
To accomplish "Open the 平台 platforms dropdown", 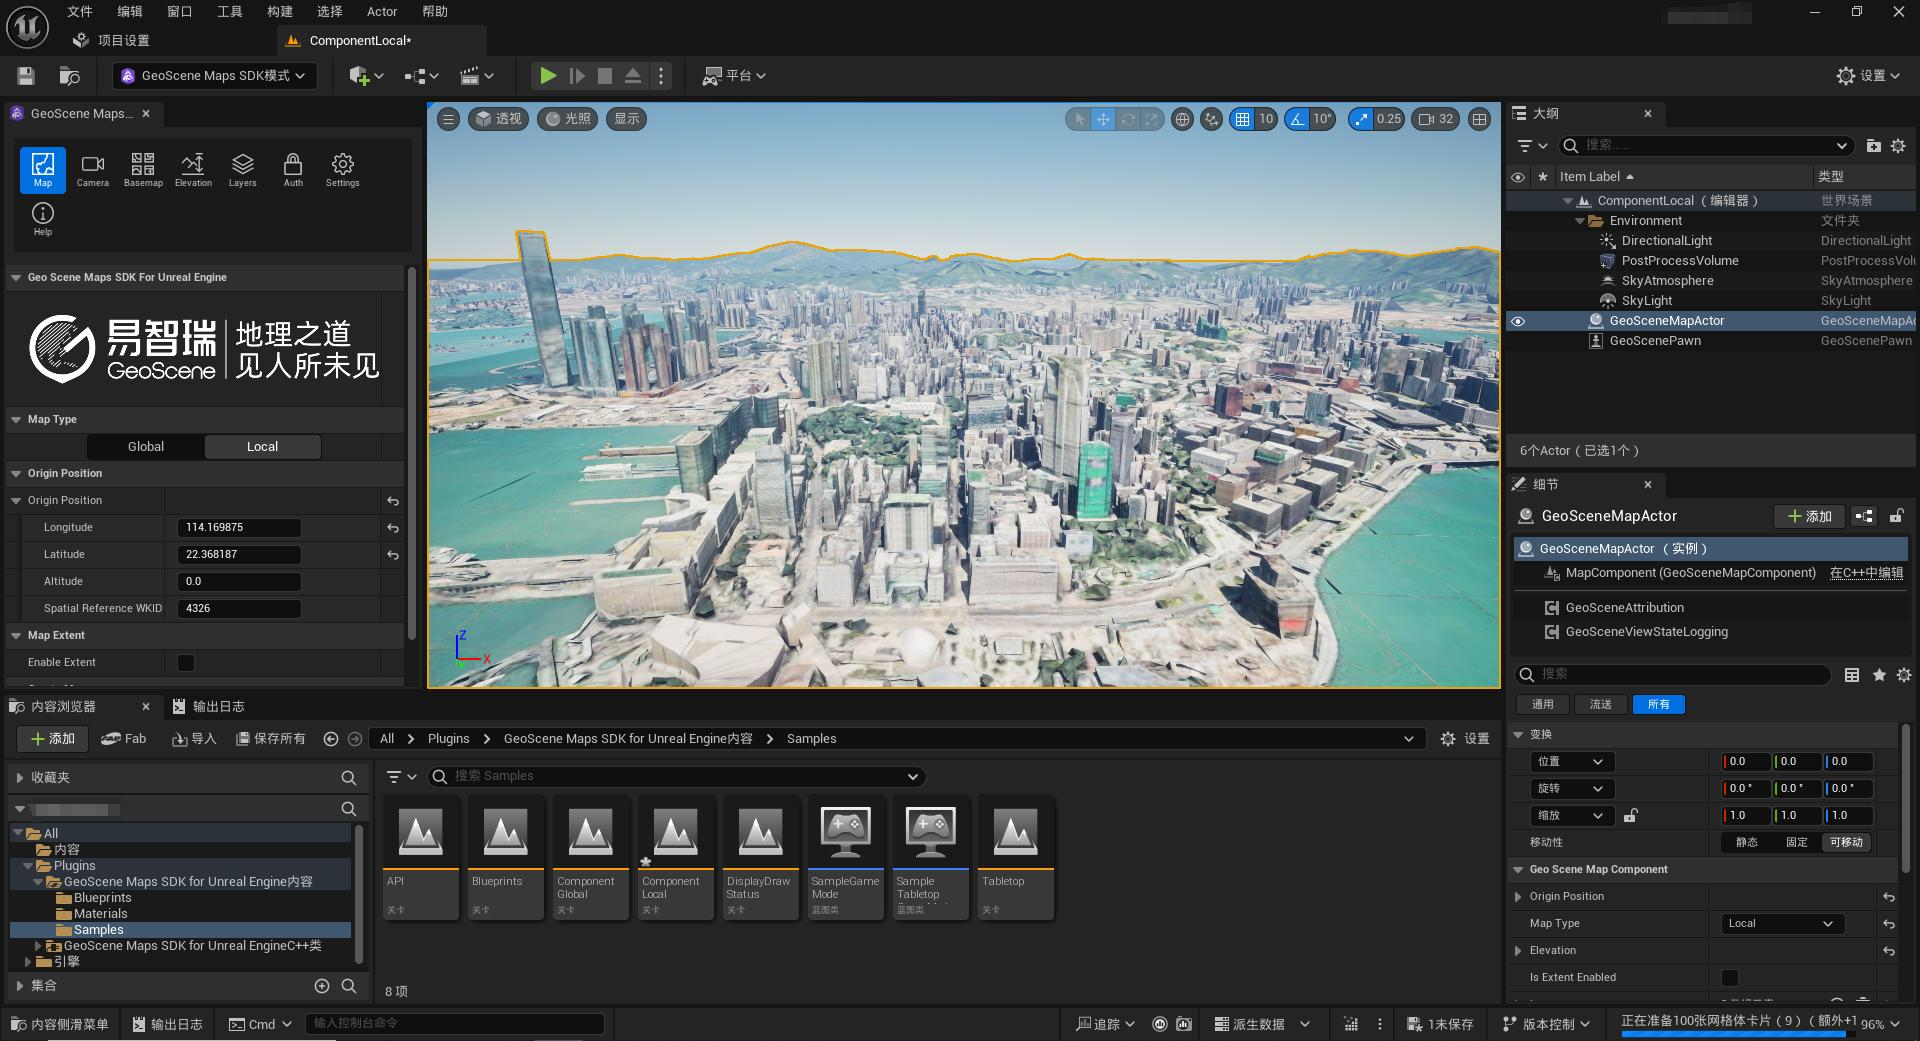I will tap(734, 76).
